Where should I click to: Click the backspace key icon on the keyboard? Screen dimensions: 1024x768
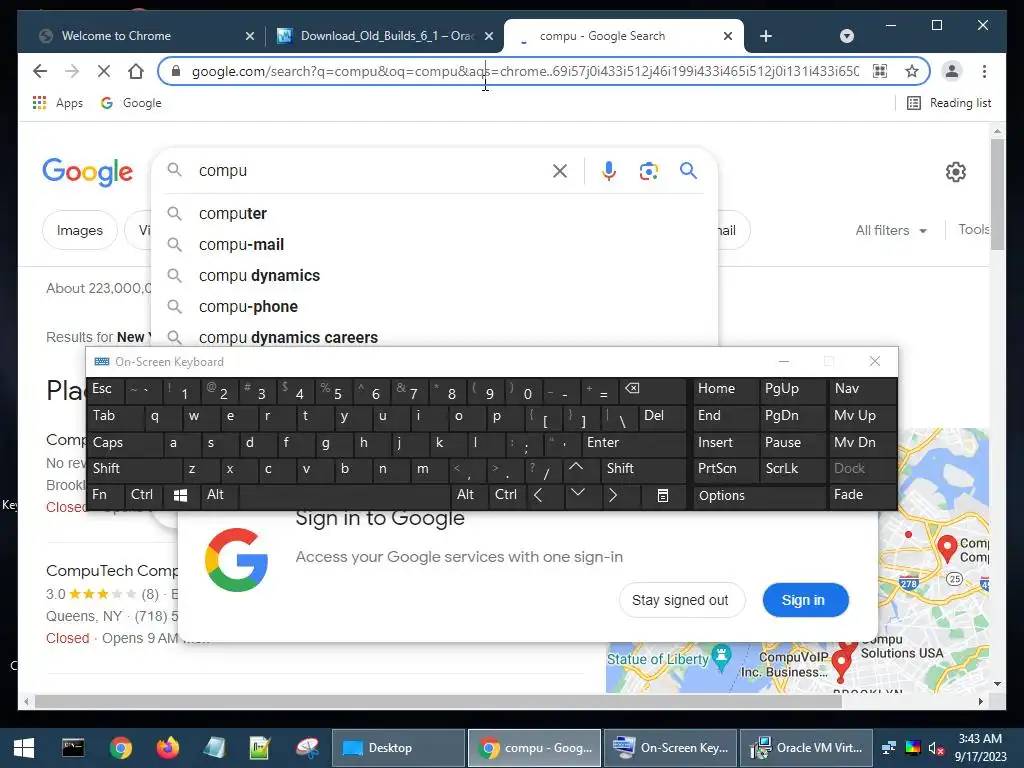point(652,389)
